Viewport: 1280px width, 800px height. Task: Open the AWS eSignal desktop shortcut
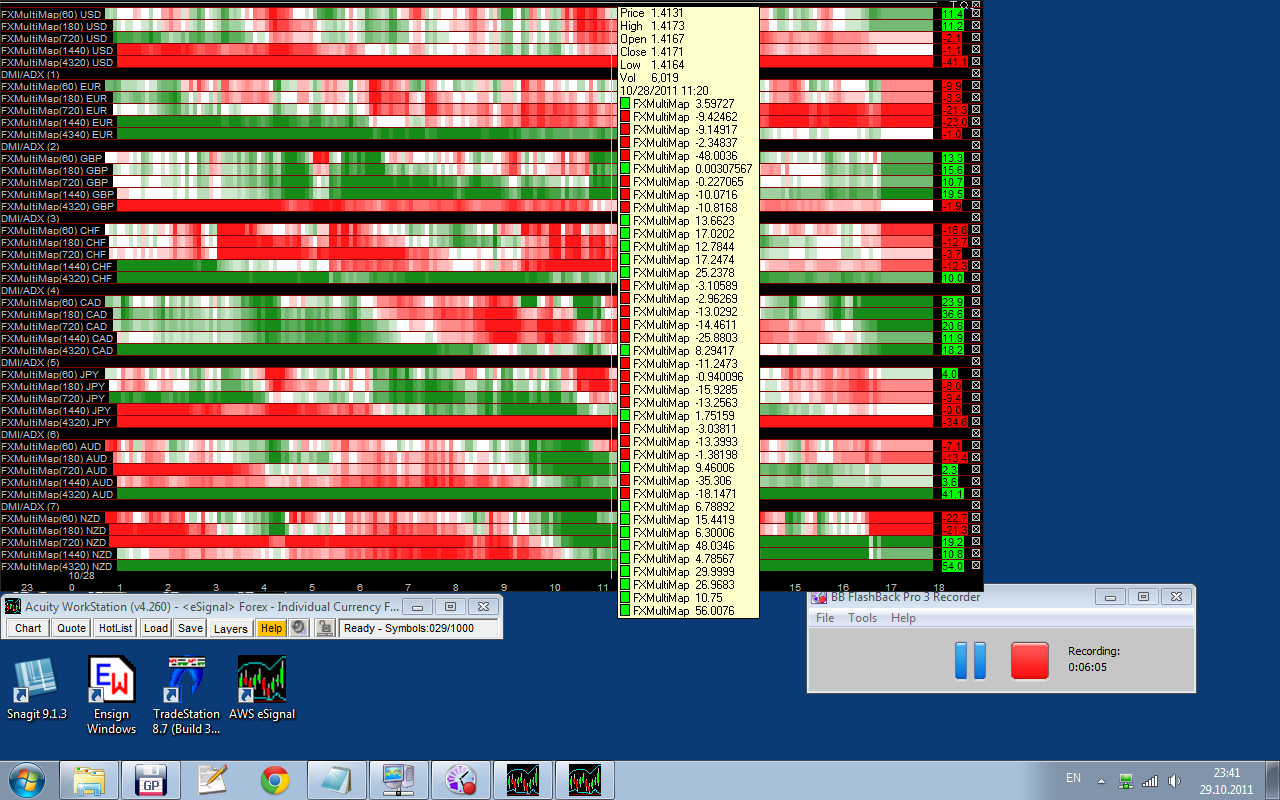coord(261,682)
